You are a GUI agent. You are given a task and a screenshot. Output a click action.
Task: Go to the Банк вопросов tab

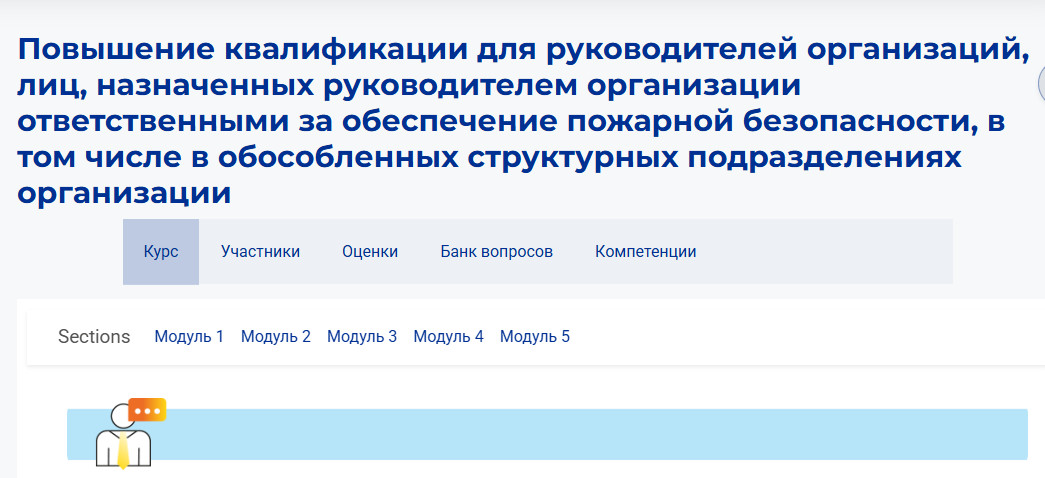pos(497,252)
